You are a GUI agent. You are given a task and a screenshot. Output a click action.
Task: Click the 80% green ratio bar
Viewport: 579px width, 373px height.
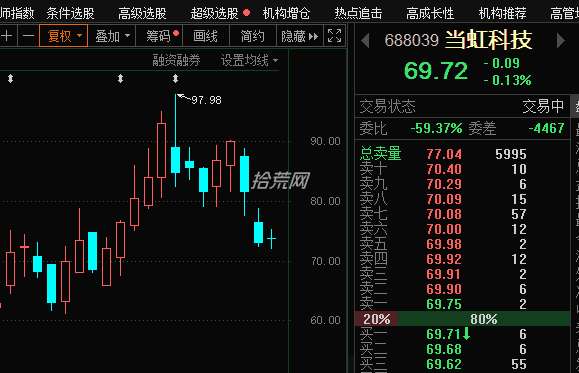[x=484, y=319]
